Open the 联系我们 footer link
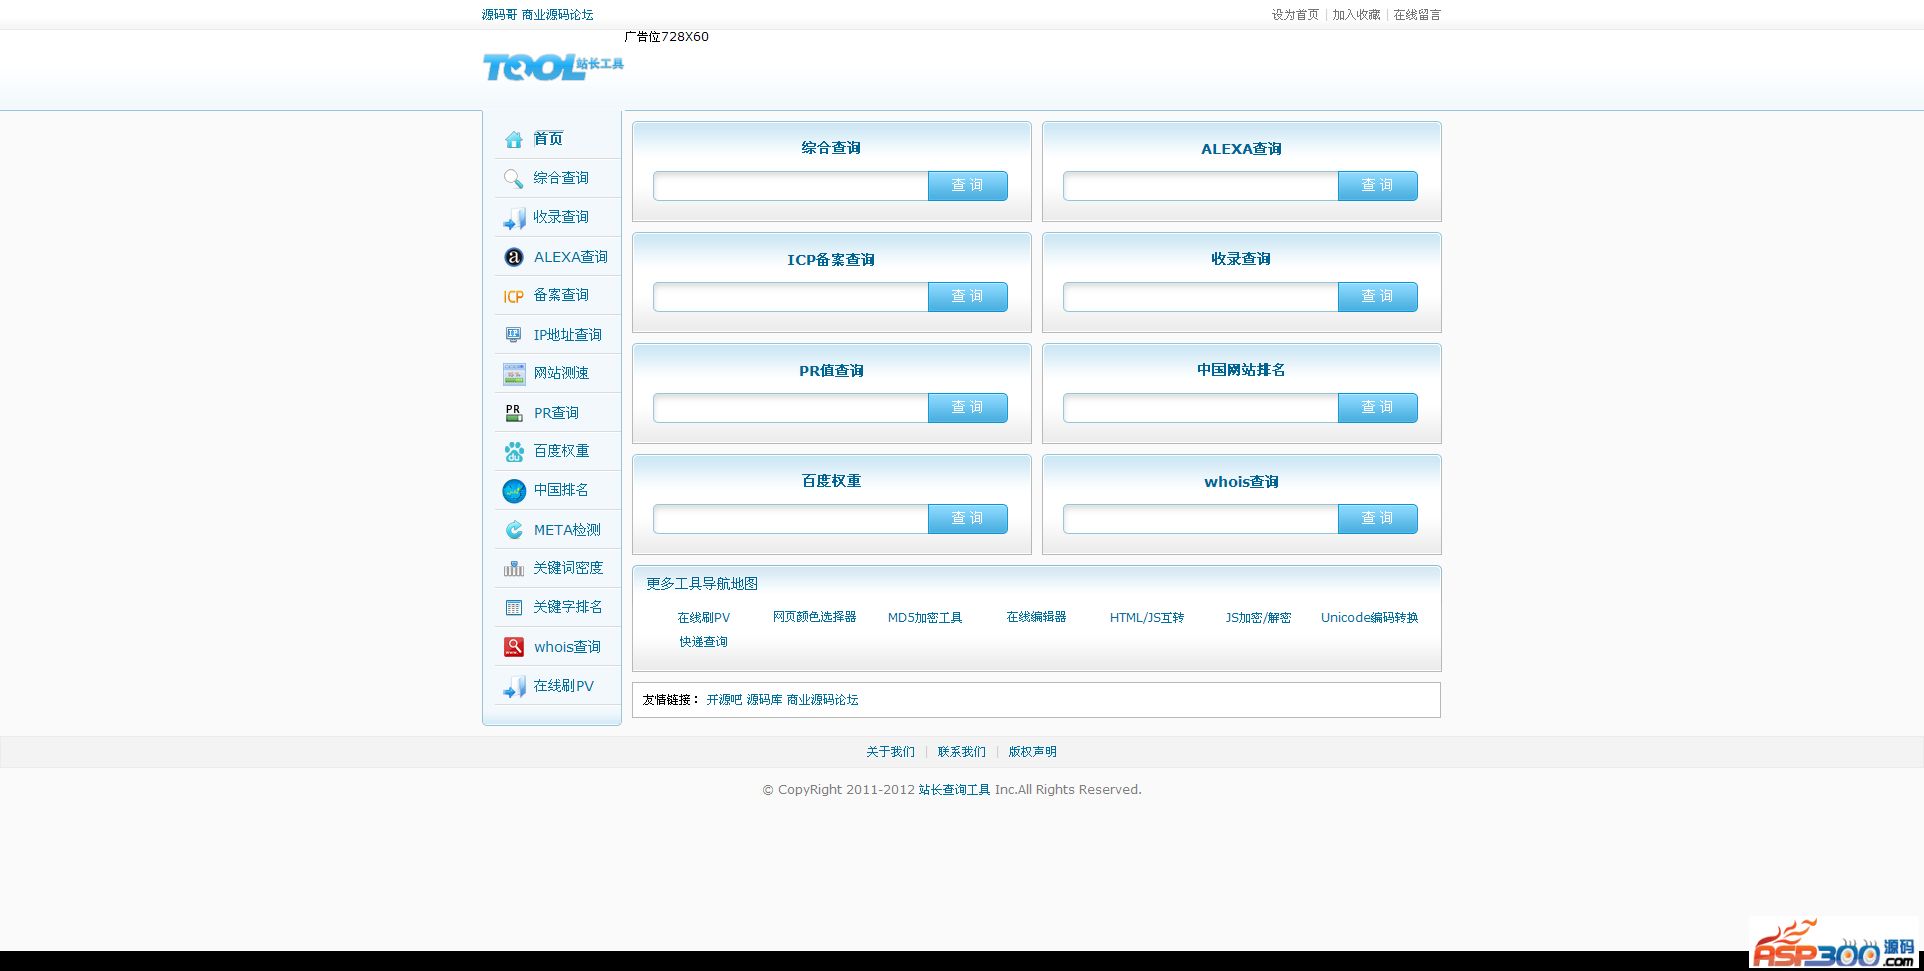The image size is (1924, 971). (x=961, y=752)
